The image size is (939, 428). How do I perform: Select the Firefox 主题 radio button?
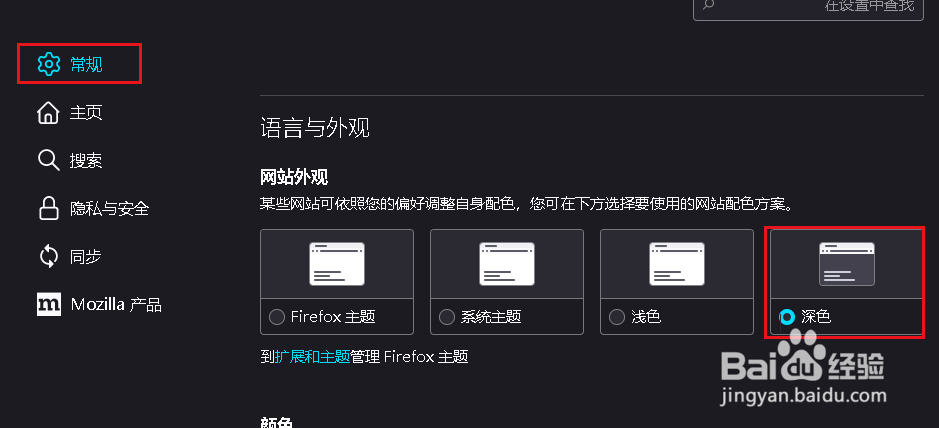[x=277, y=317]
